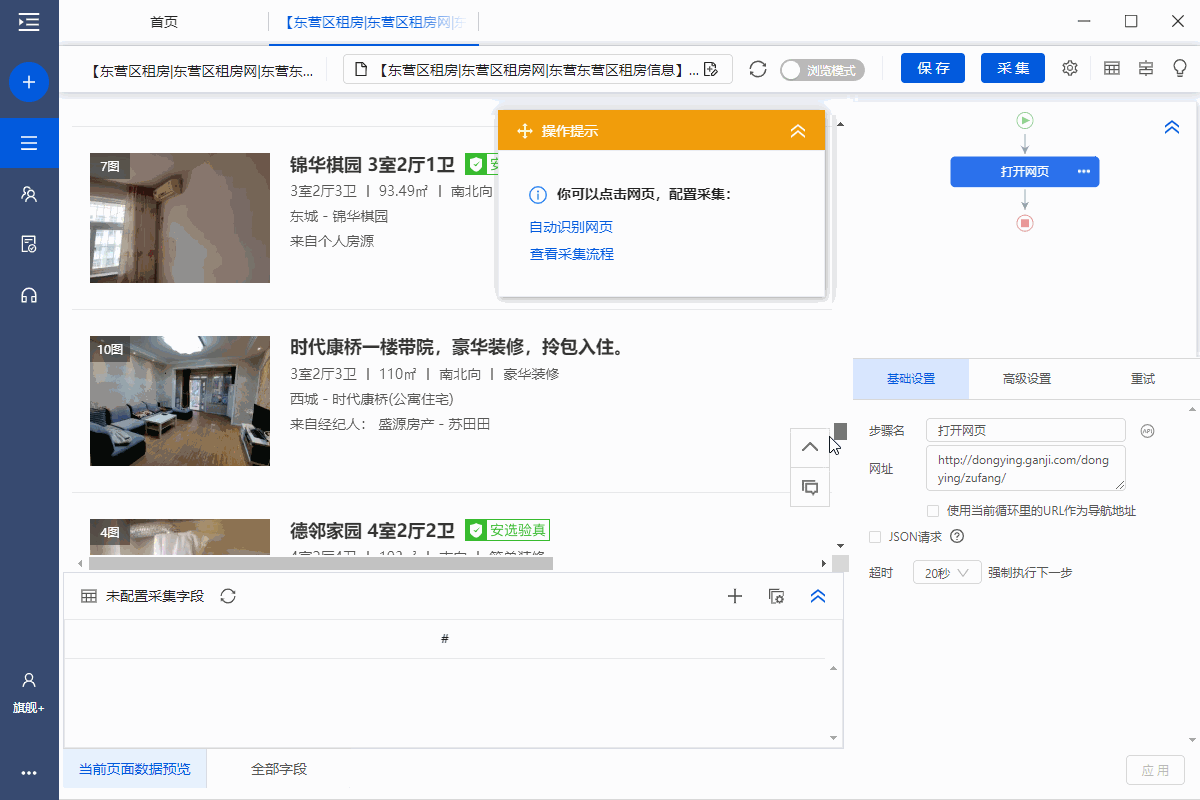Click the green start node in workflow
This screenshot has width=1200, height=800.
[x=1024, y=121]
